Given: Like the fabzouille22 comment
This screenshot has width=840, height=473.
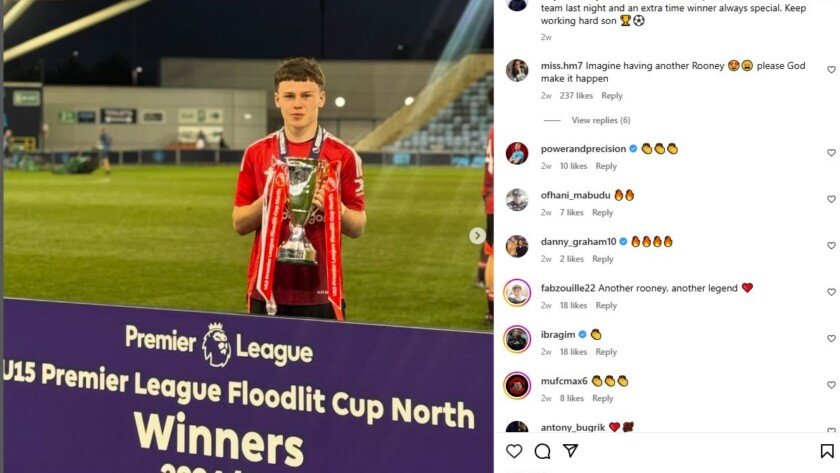Looking at the screenshot, I should (x=831, y=292).
